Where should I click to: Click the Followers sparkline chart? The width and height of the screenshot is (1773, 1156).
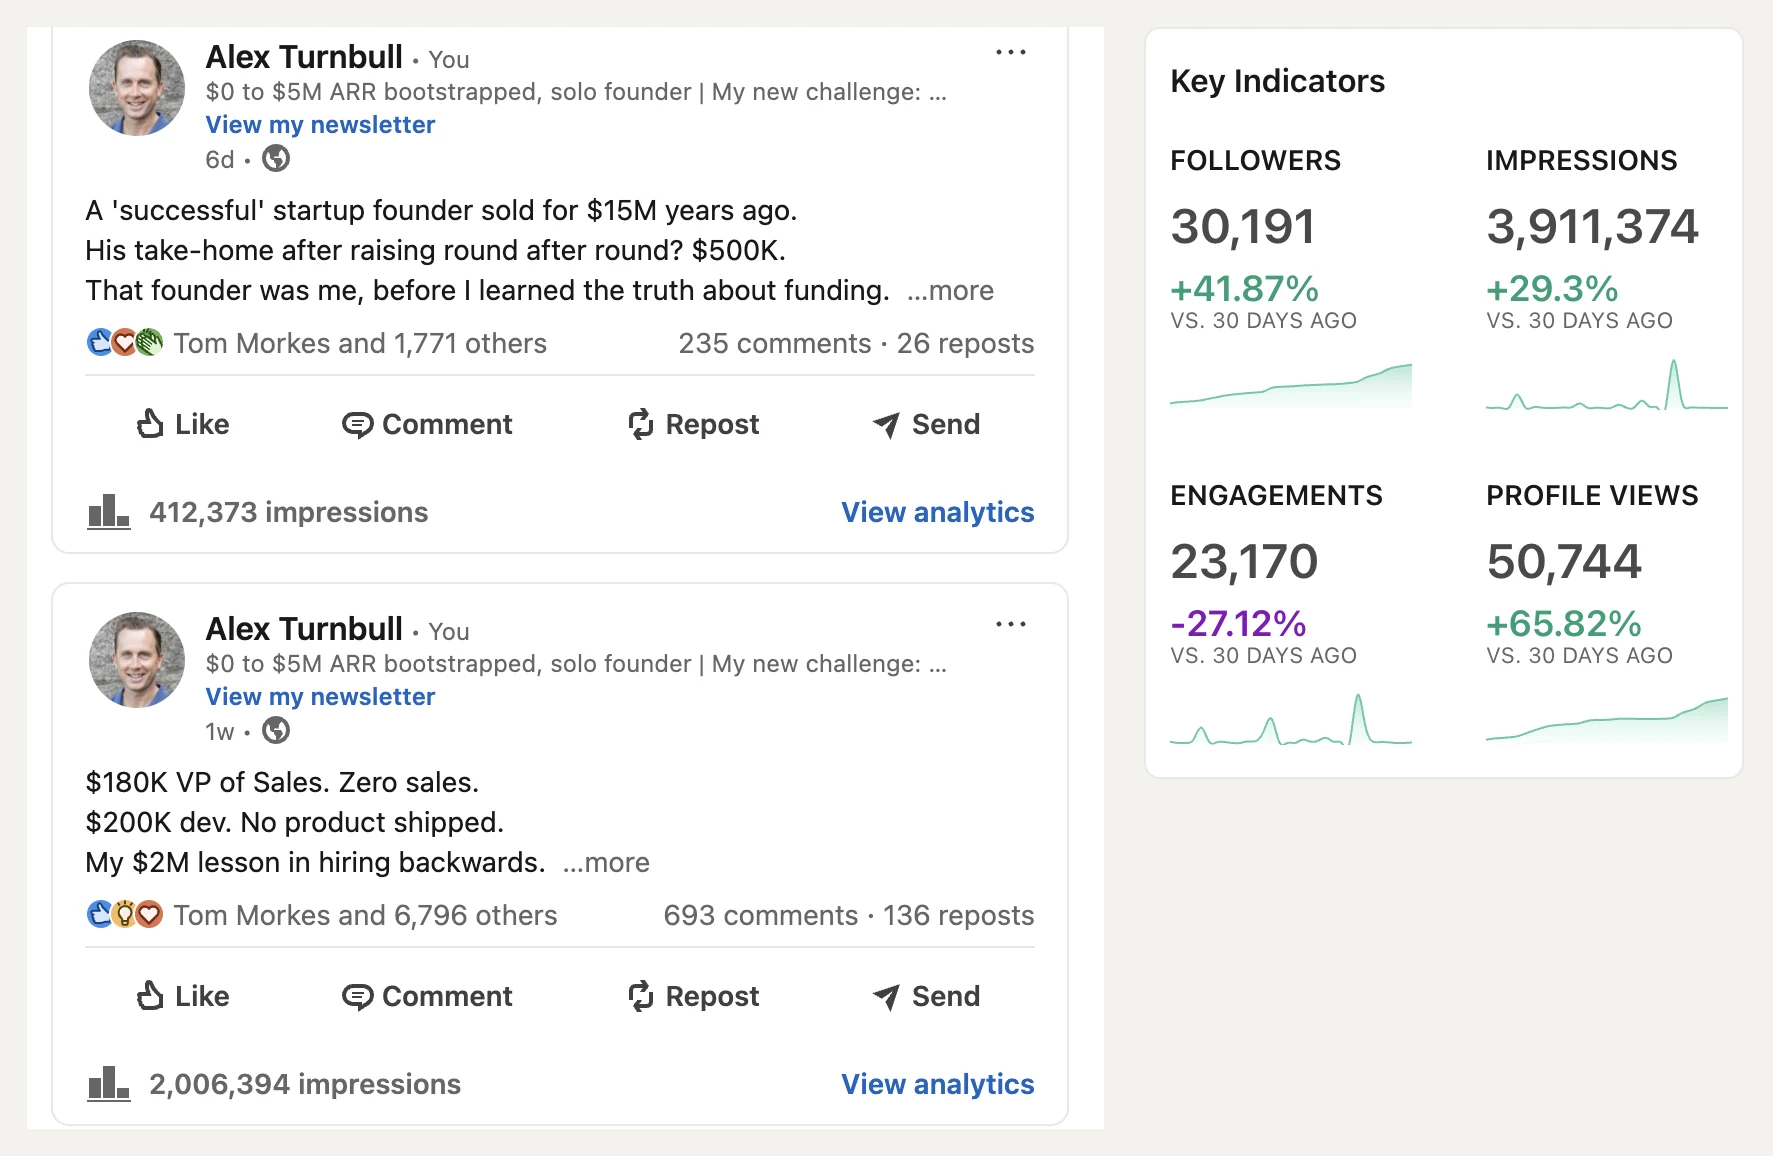(1291, 385)
